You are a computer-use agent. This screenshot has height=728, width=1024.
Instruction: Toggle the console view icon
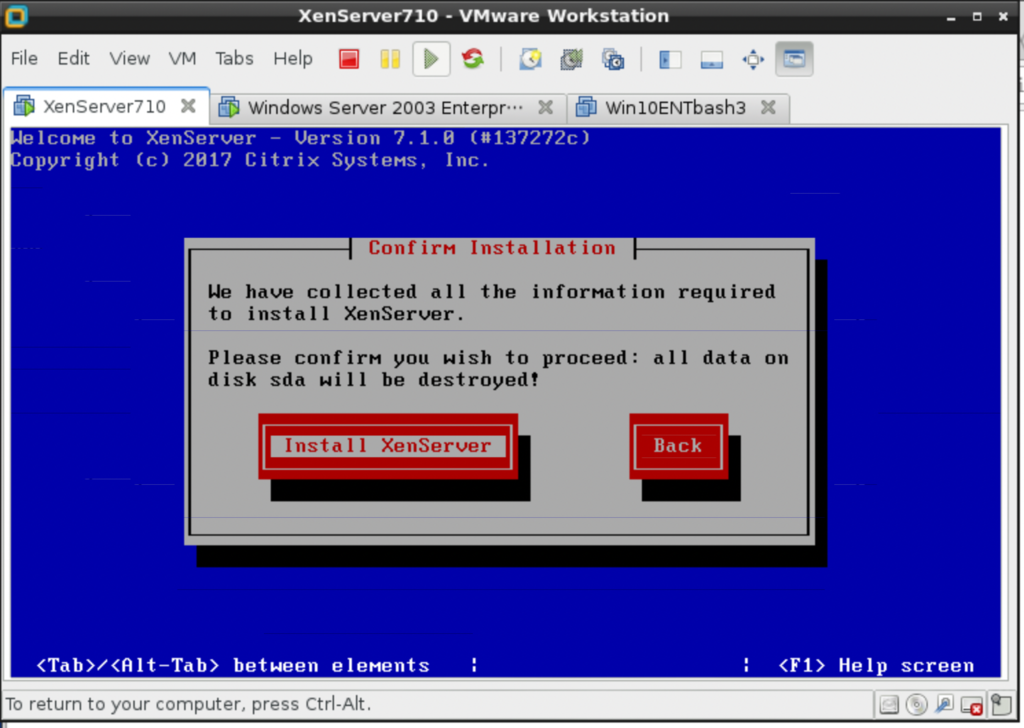pos(794,59)
